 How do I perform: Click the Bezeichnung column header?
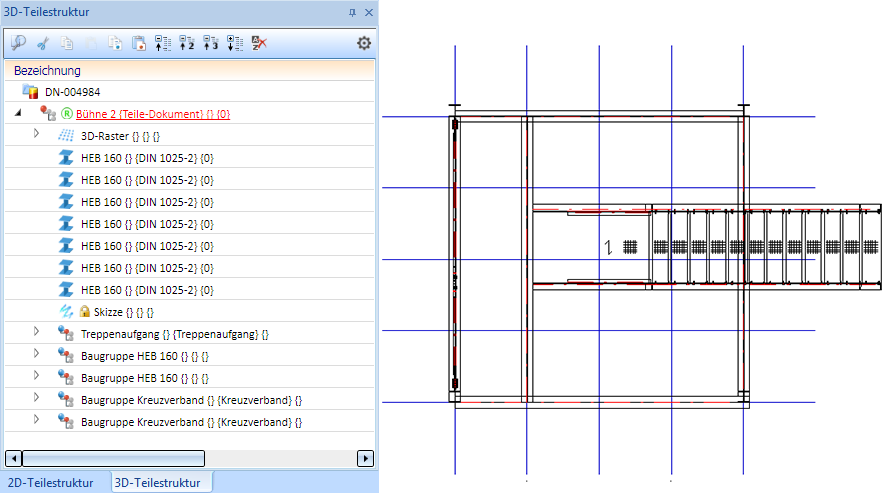48,71
